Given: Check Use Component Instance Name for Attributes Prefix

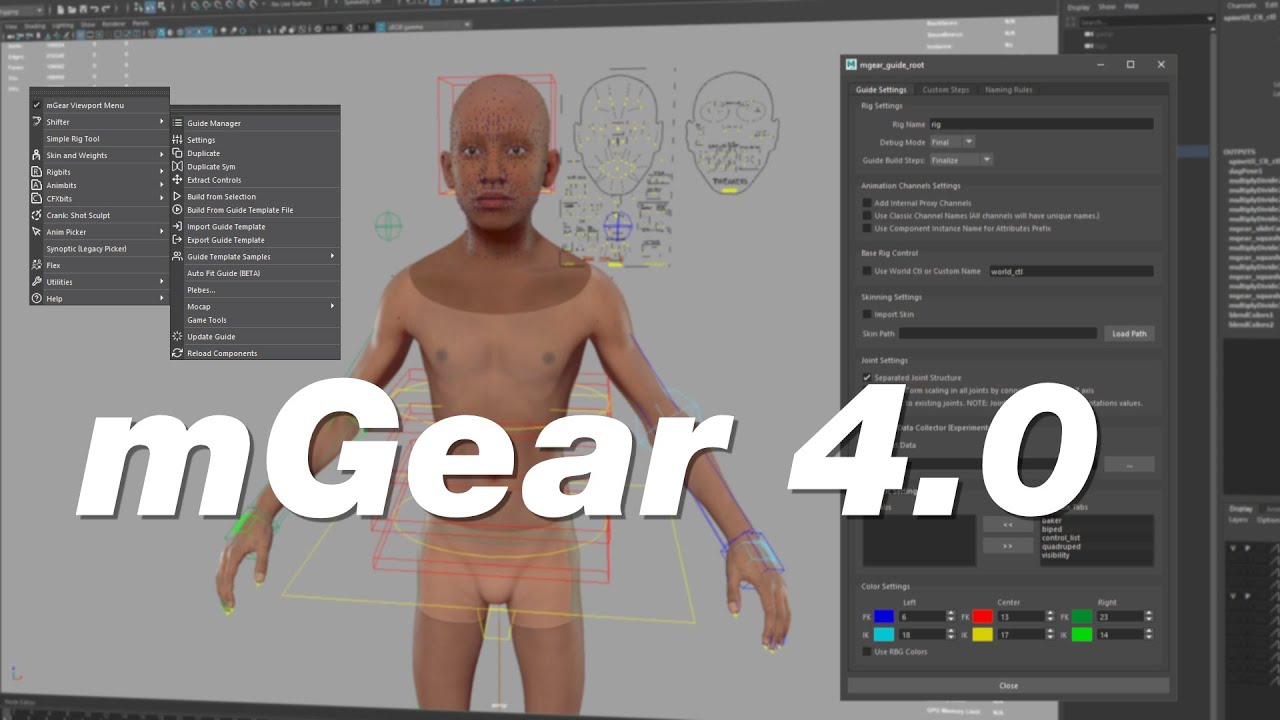Looking at the screenshot, I should (x=867, y=228).
